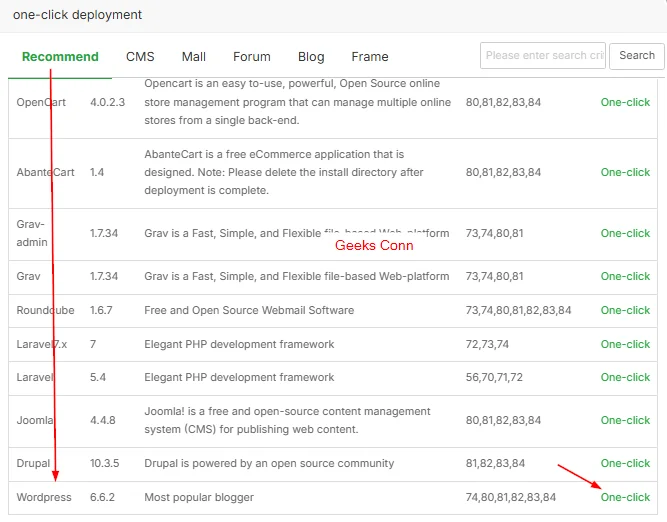The width and height of the screenshot is (667, 522).
Task: Install Grav via One-click link
Action: tap(625, 276)
